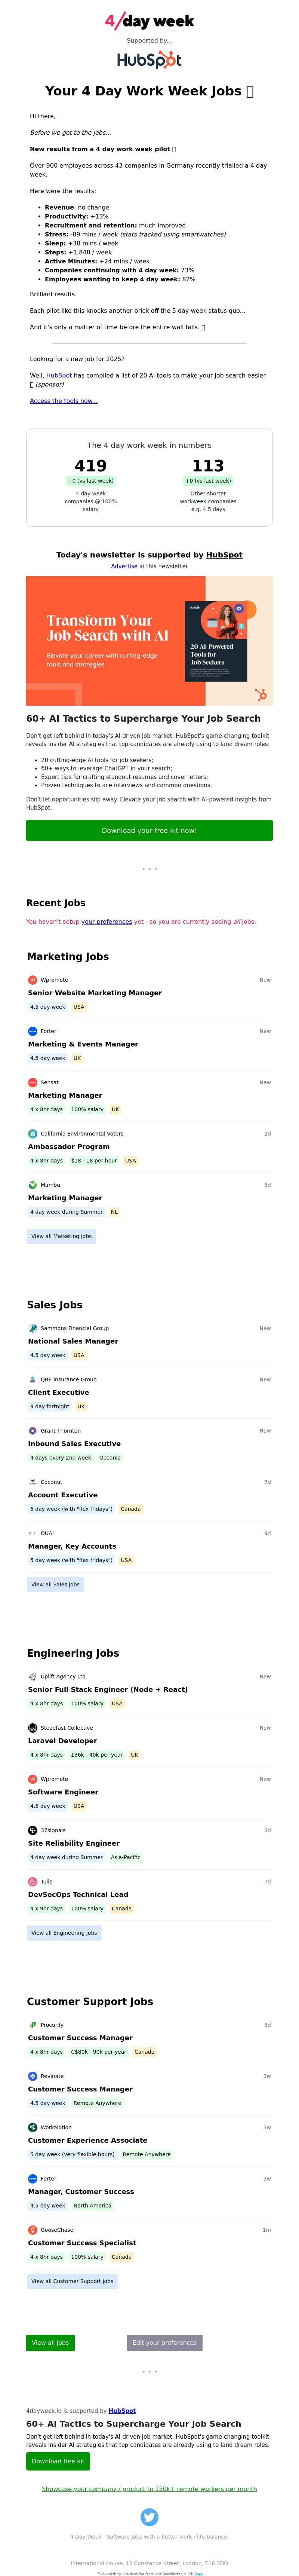Screen dimensions: 299x2576
Task: Click the Mambu company logo icon
Action: (33, 1184)
